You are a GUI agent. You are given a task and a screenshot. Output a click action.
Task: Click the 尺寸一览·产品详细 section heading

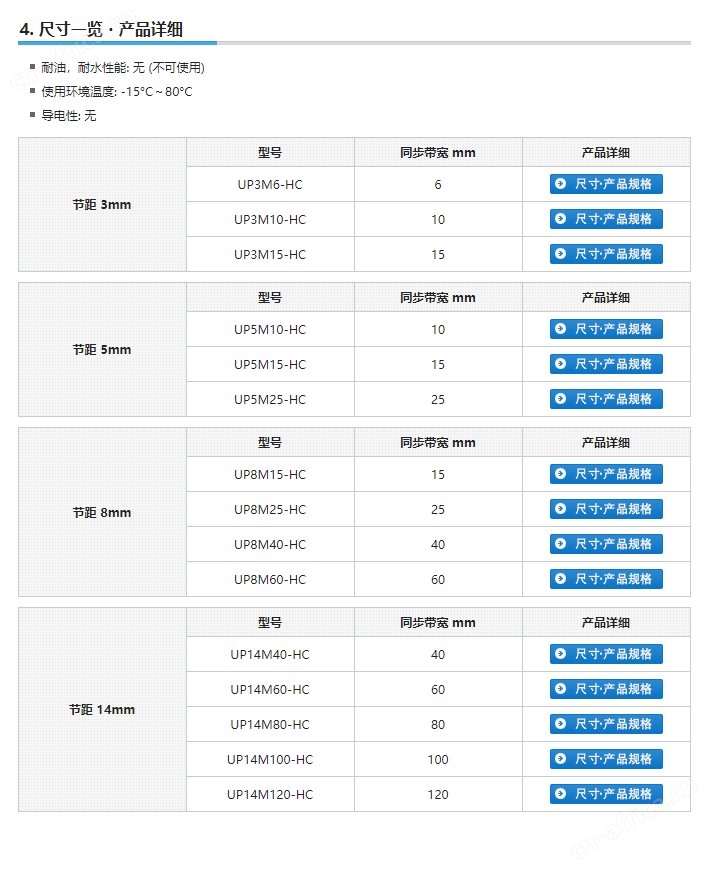[101, 29]
